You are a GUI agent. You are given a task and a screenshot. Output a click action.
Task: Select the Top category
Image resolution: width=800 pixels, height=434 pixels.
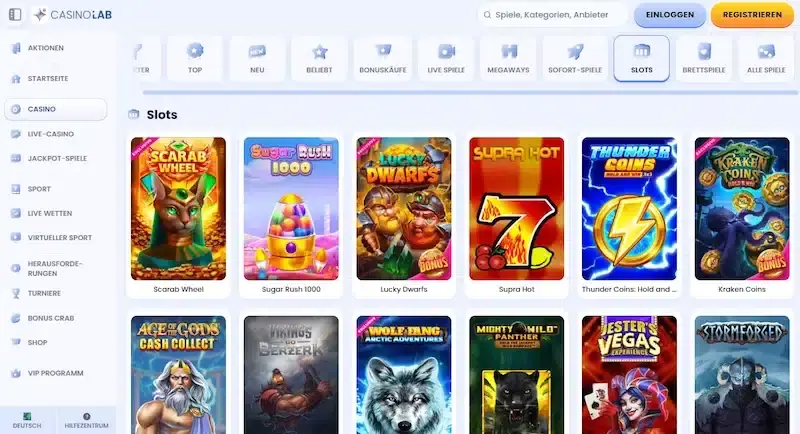[x=195, y=59]
